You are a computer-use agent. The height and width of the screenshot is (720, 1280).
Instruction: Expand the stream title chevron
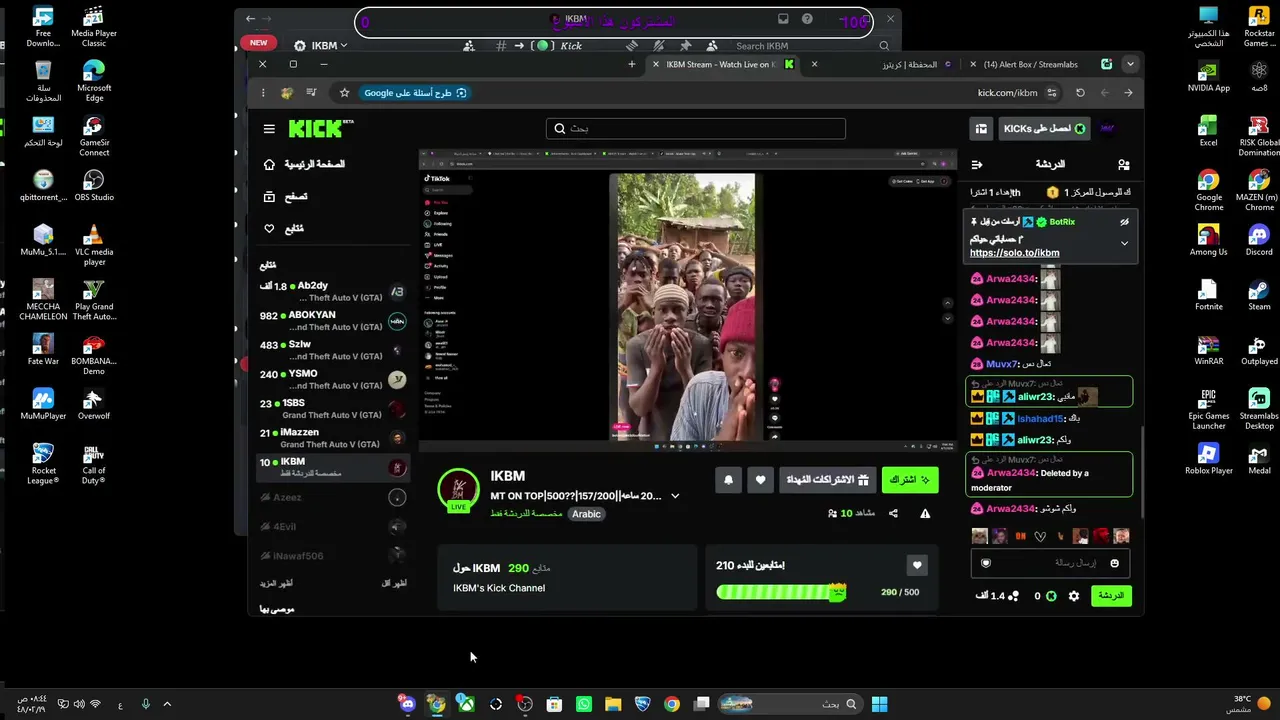[675, 496]
